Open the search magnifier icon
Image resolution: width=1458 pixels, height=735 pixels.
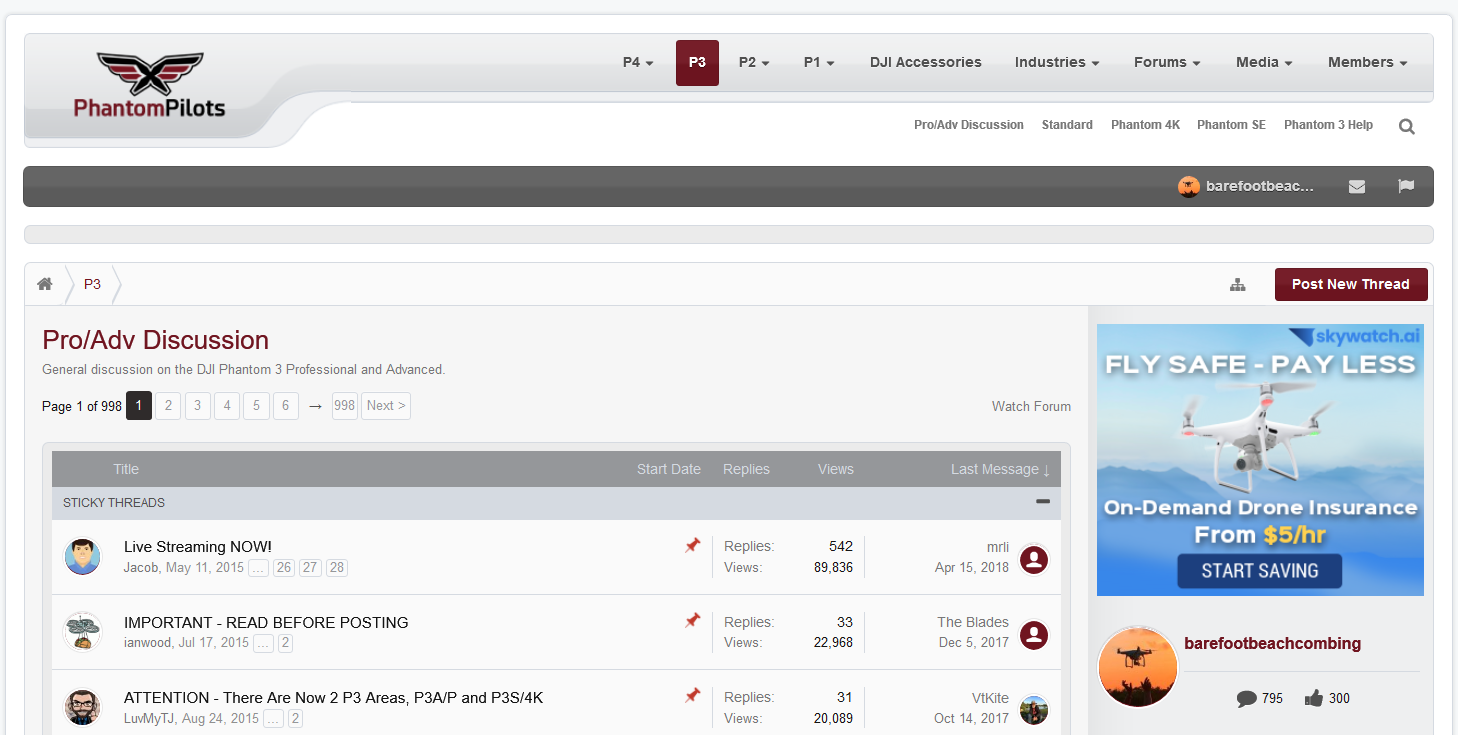coord(1407,126)
